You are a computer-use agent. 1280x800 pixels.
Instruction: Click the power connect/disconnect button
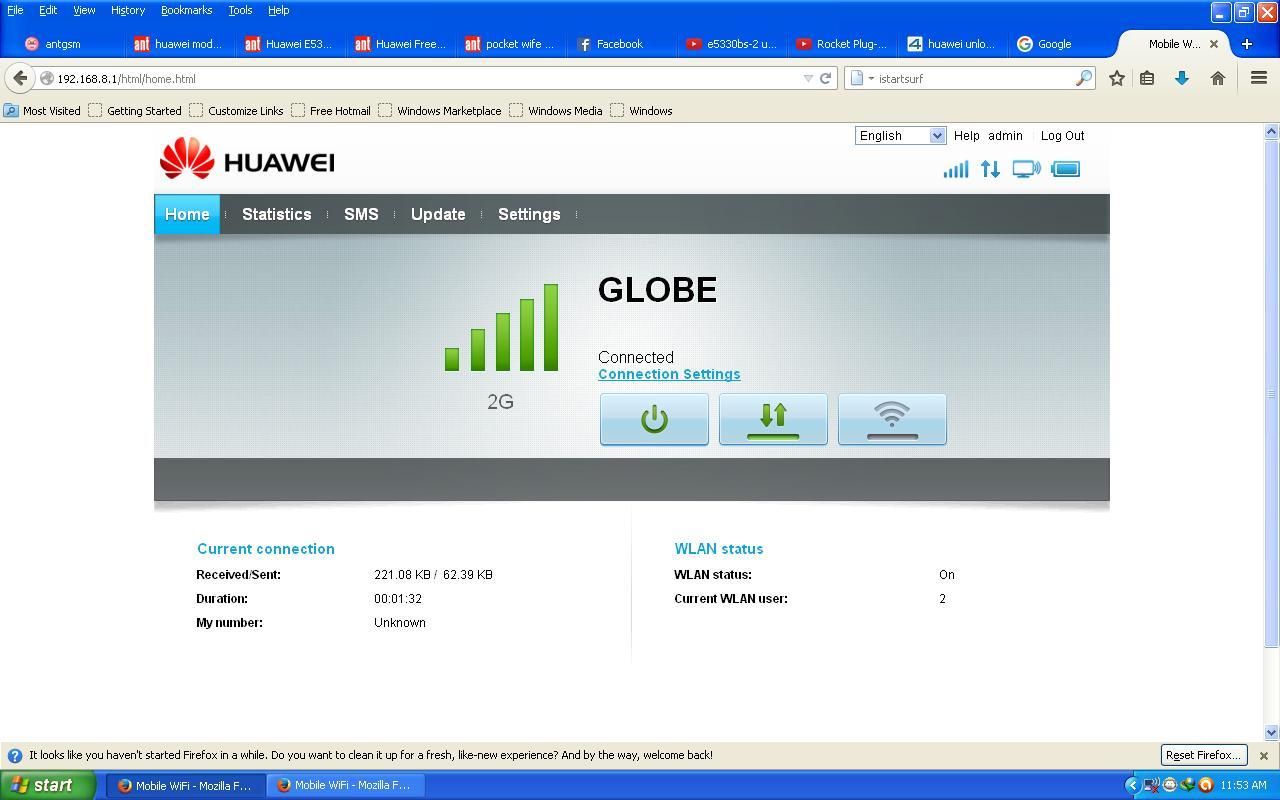click(x=654, y=419)
